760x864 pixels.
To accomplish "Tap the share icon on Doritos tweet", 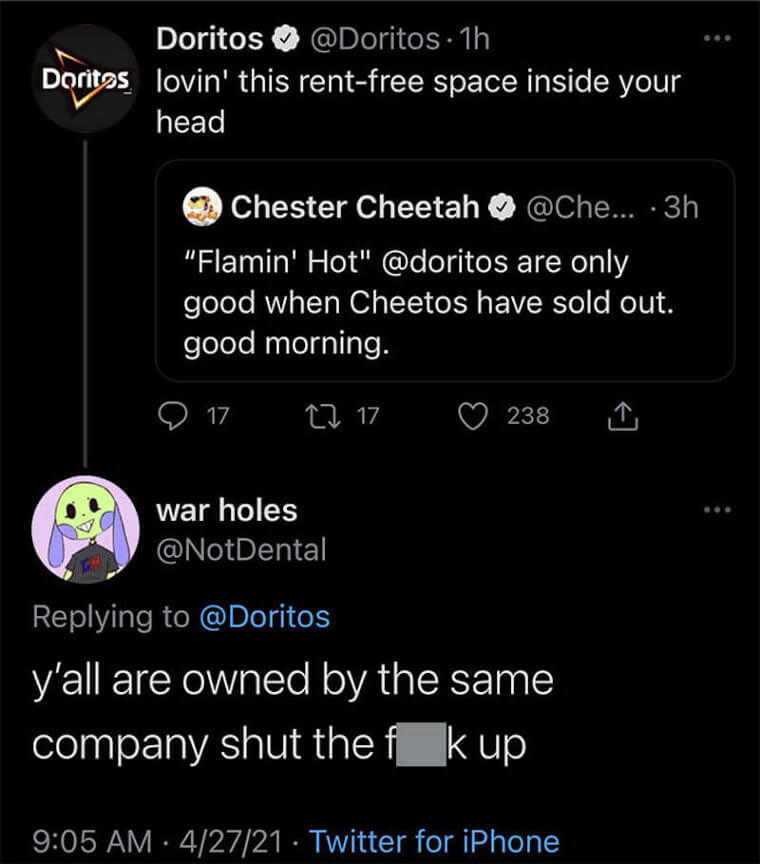I will click(623, 416).
